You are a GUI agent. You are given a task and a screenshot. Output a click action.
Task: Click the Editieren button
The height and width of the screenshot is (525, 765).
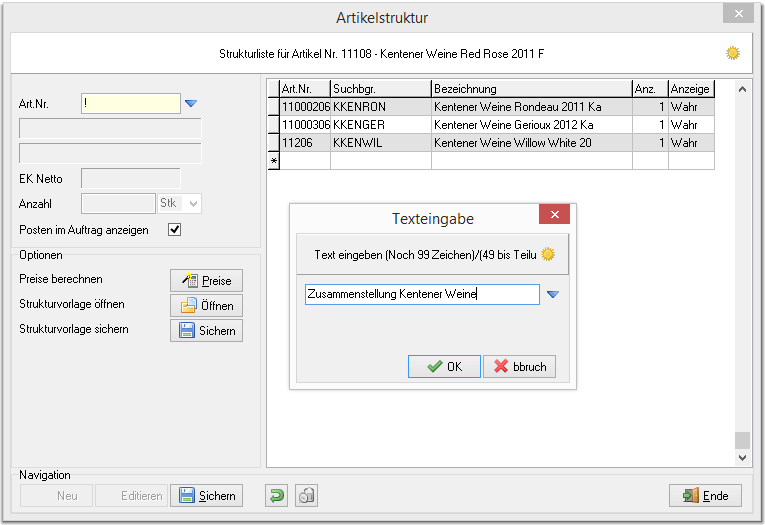(x=132, y=496)
